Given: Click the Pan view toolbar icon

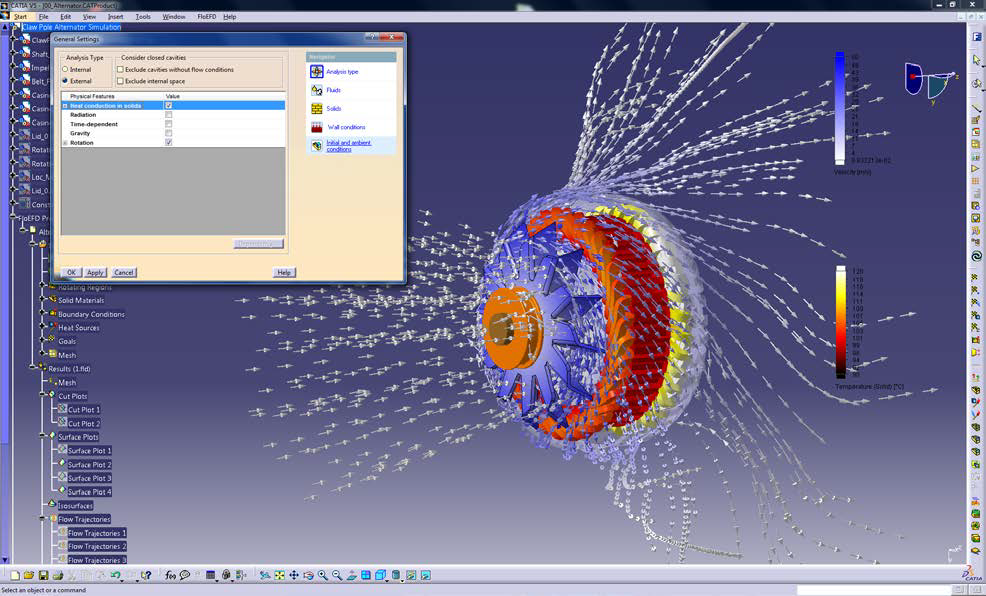Looking at the screenshot, I should tap(294, 575).
